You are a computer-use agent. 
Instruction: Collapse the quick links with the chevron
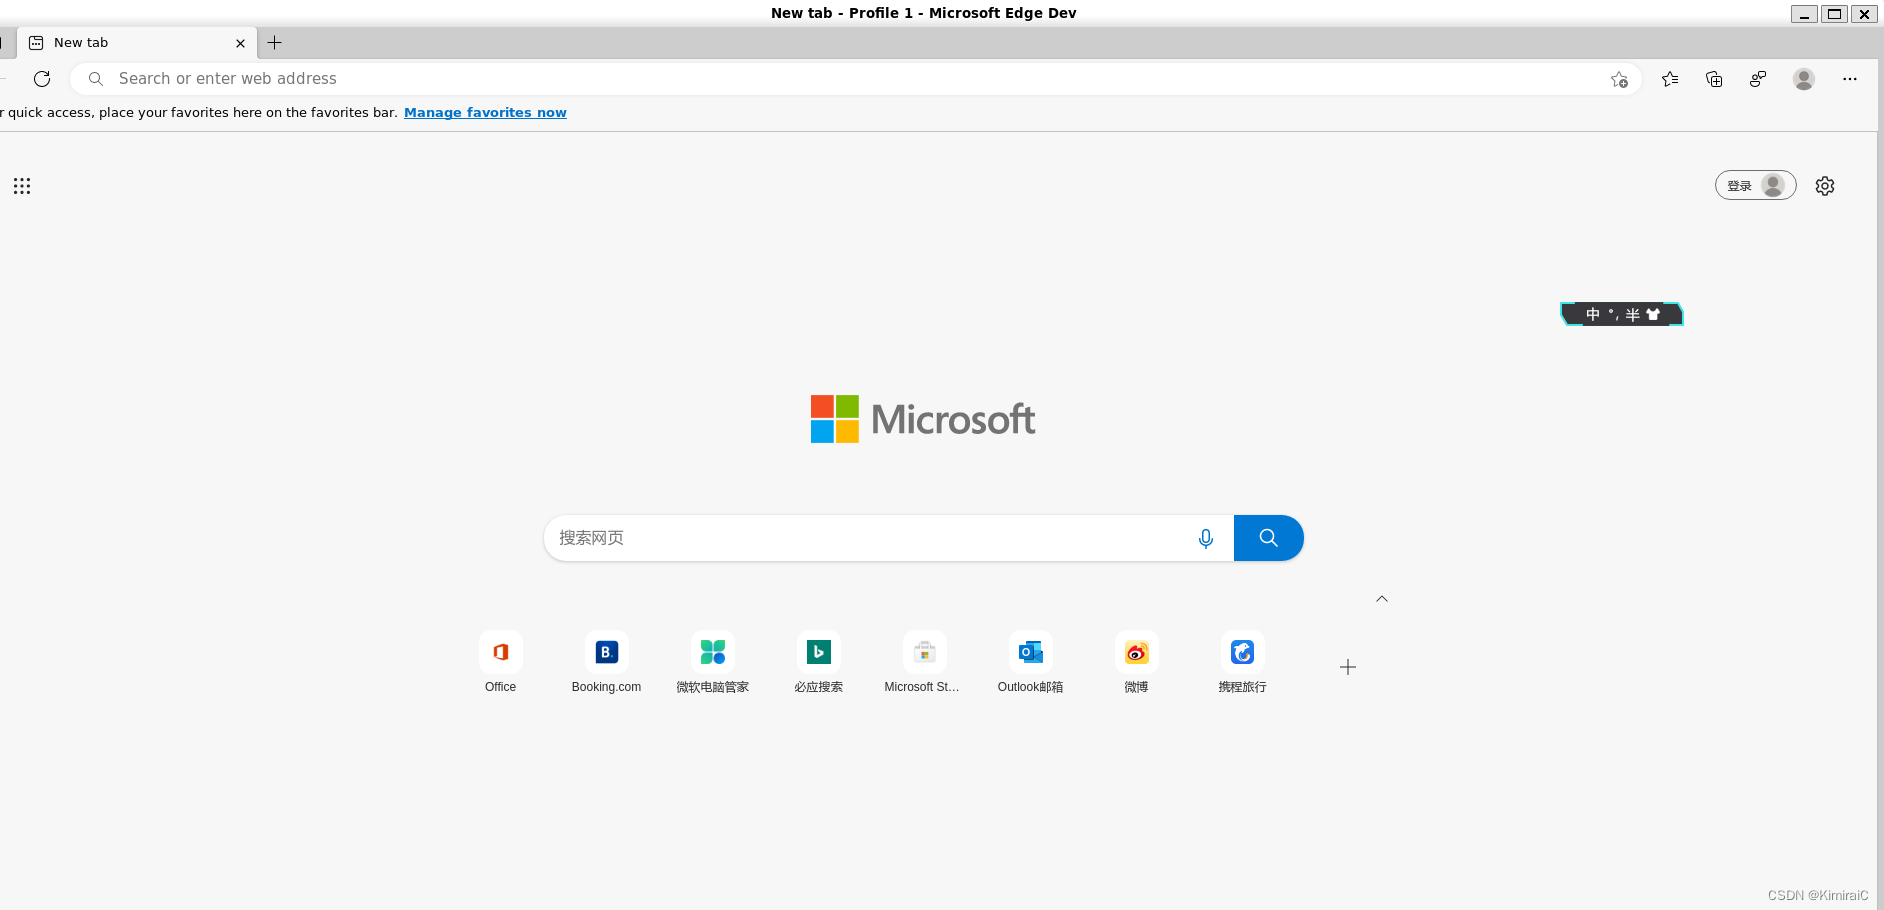[1382, 599]
